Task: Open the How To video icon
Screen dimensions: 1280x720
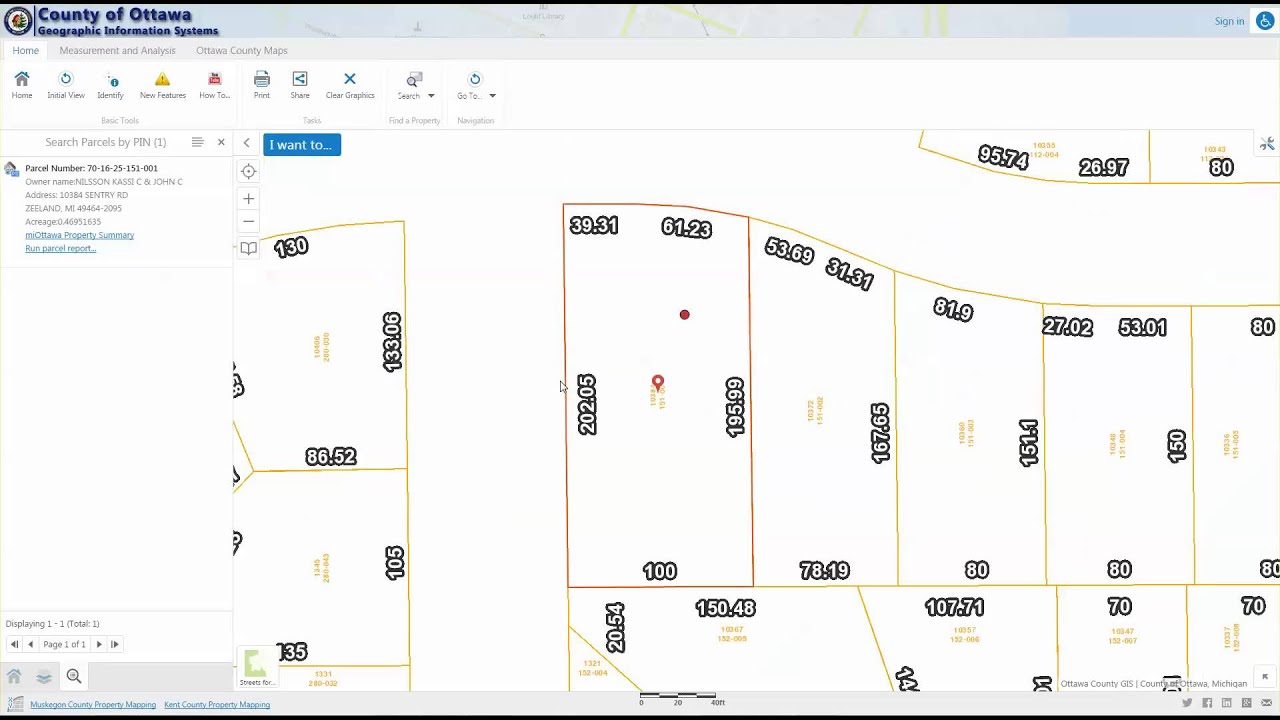Action: pyautogui.click(x=214, y=85)
